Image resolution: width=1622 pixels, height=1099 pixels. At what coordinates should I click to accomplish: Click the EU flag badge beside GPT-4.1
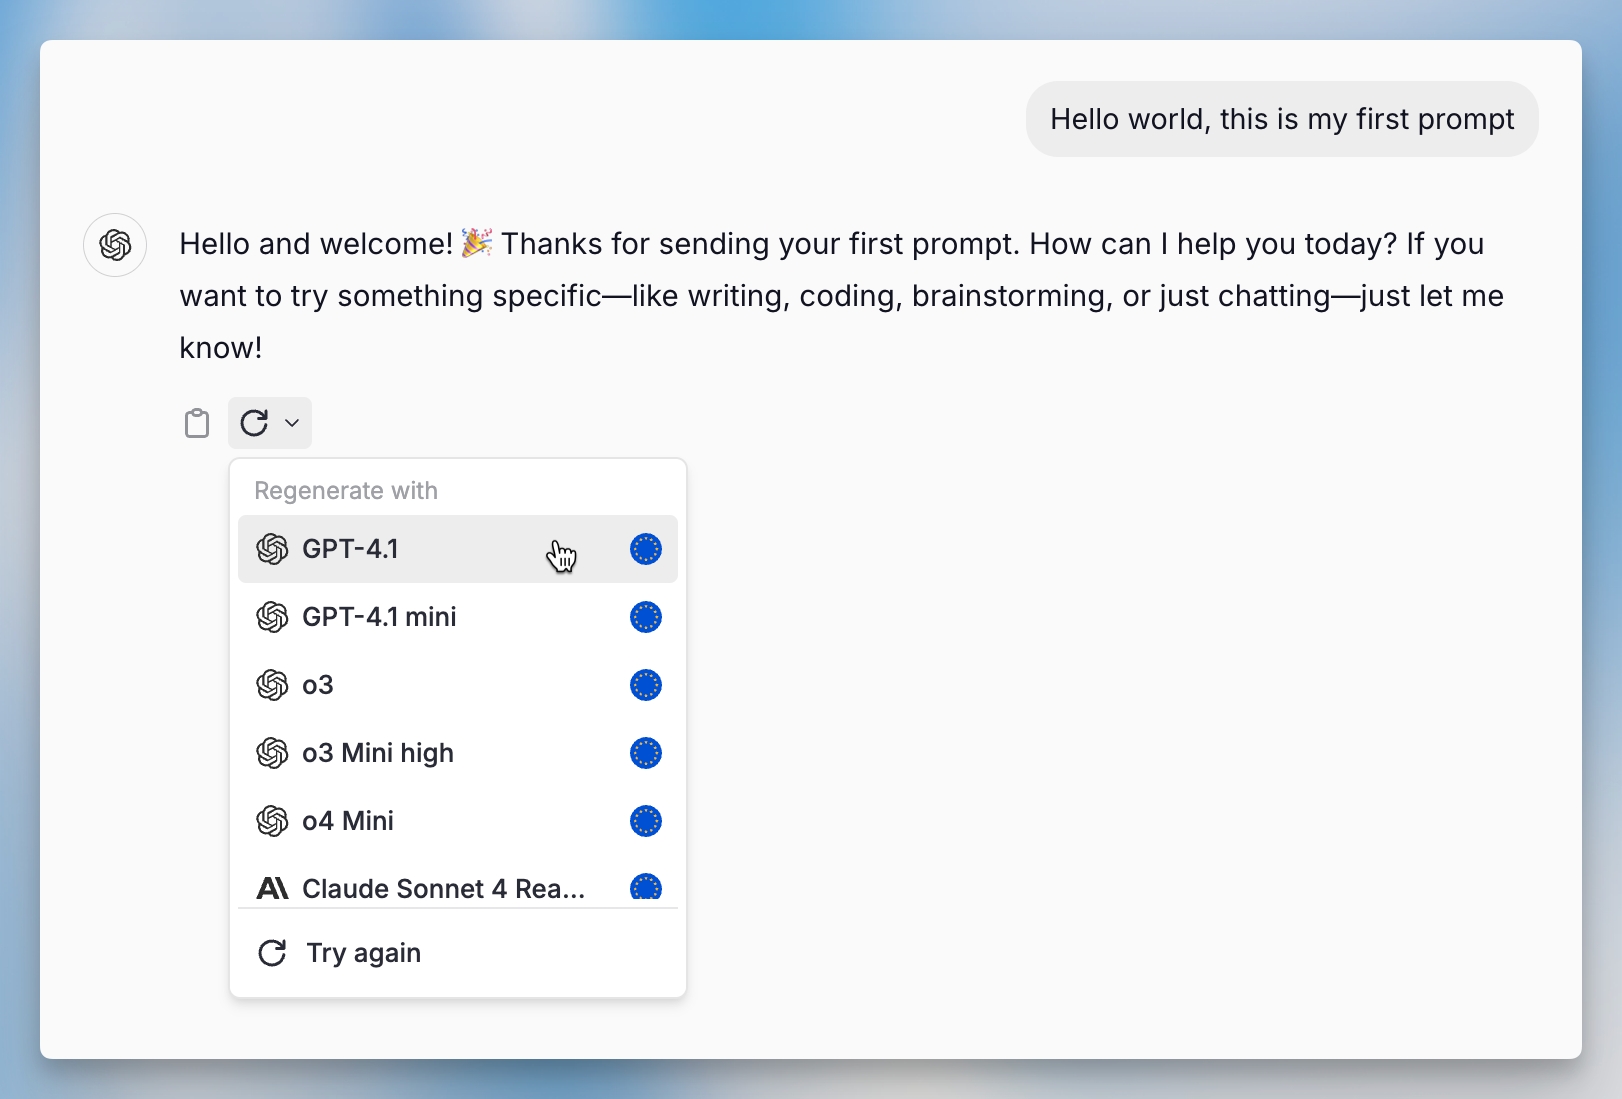pos(646,549)
